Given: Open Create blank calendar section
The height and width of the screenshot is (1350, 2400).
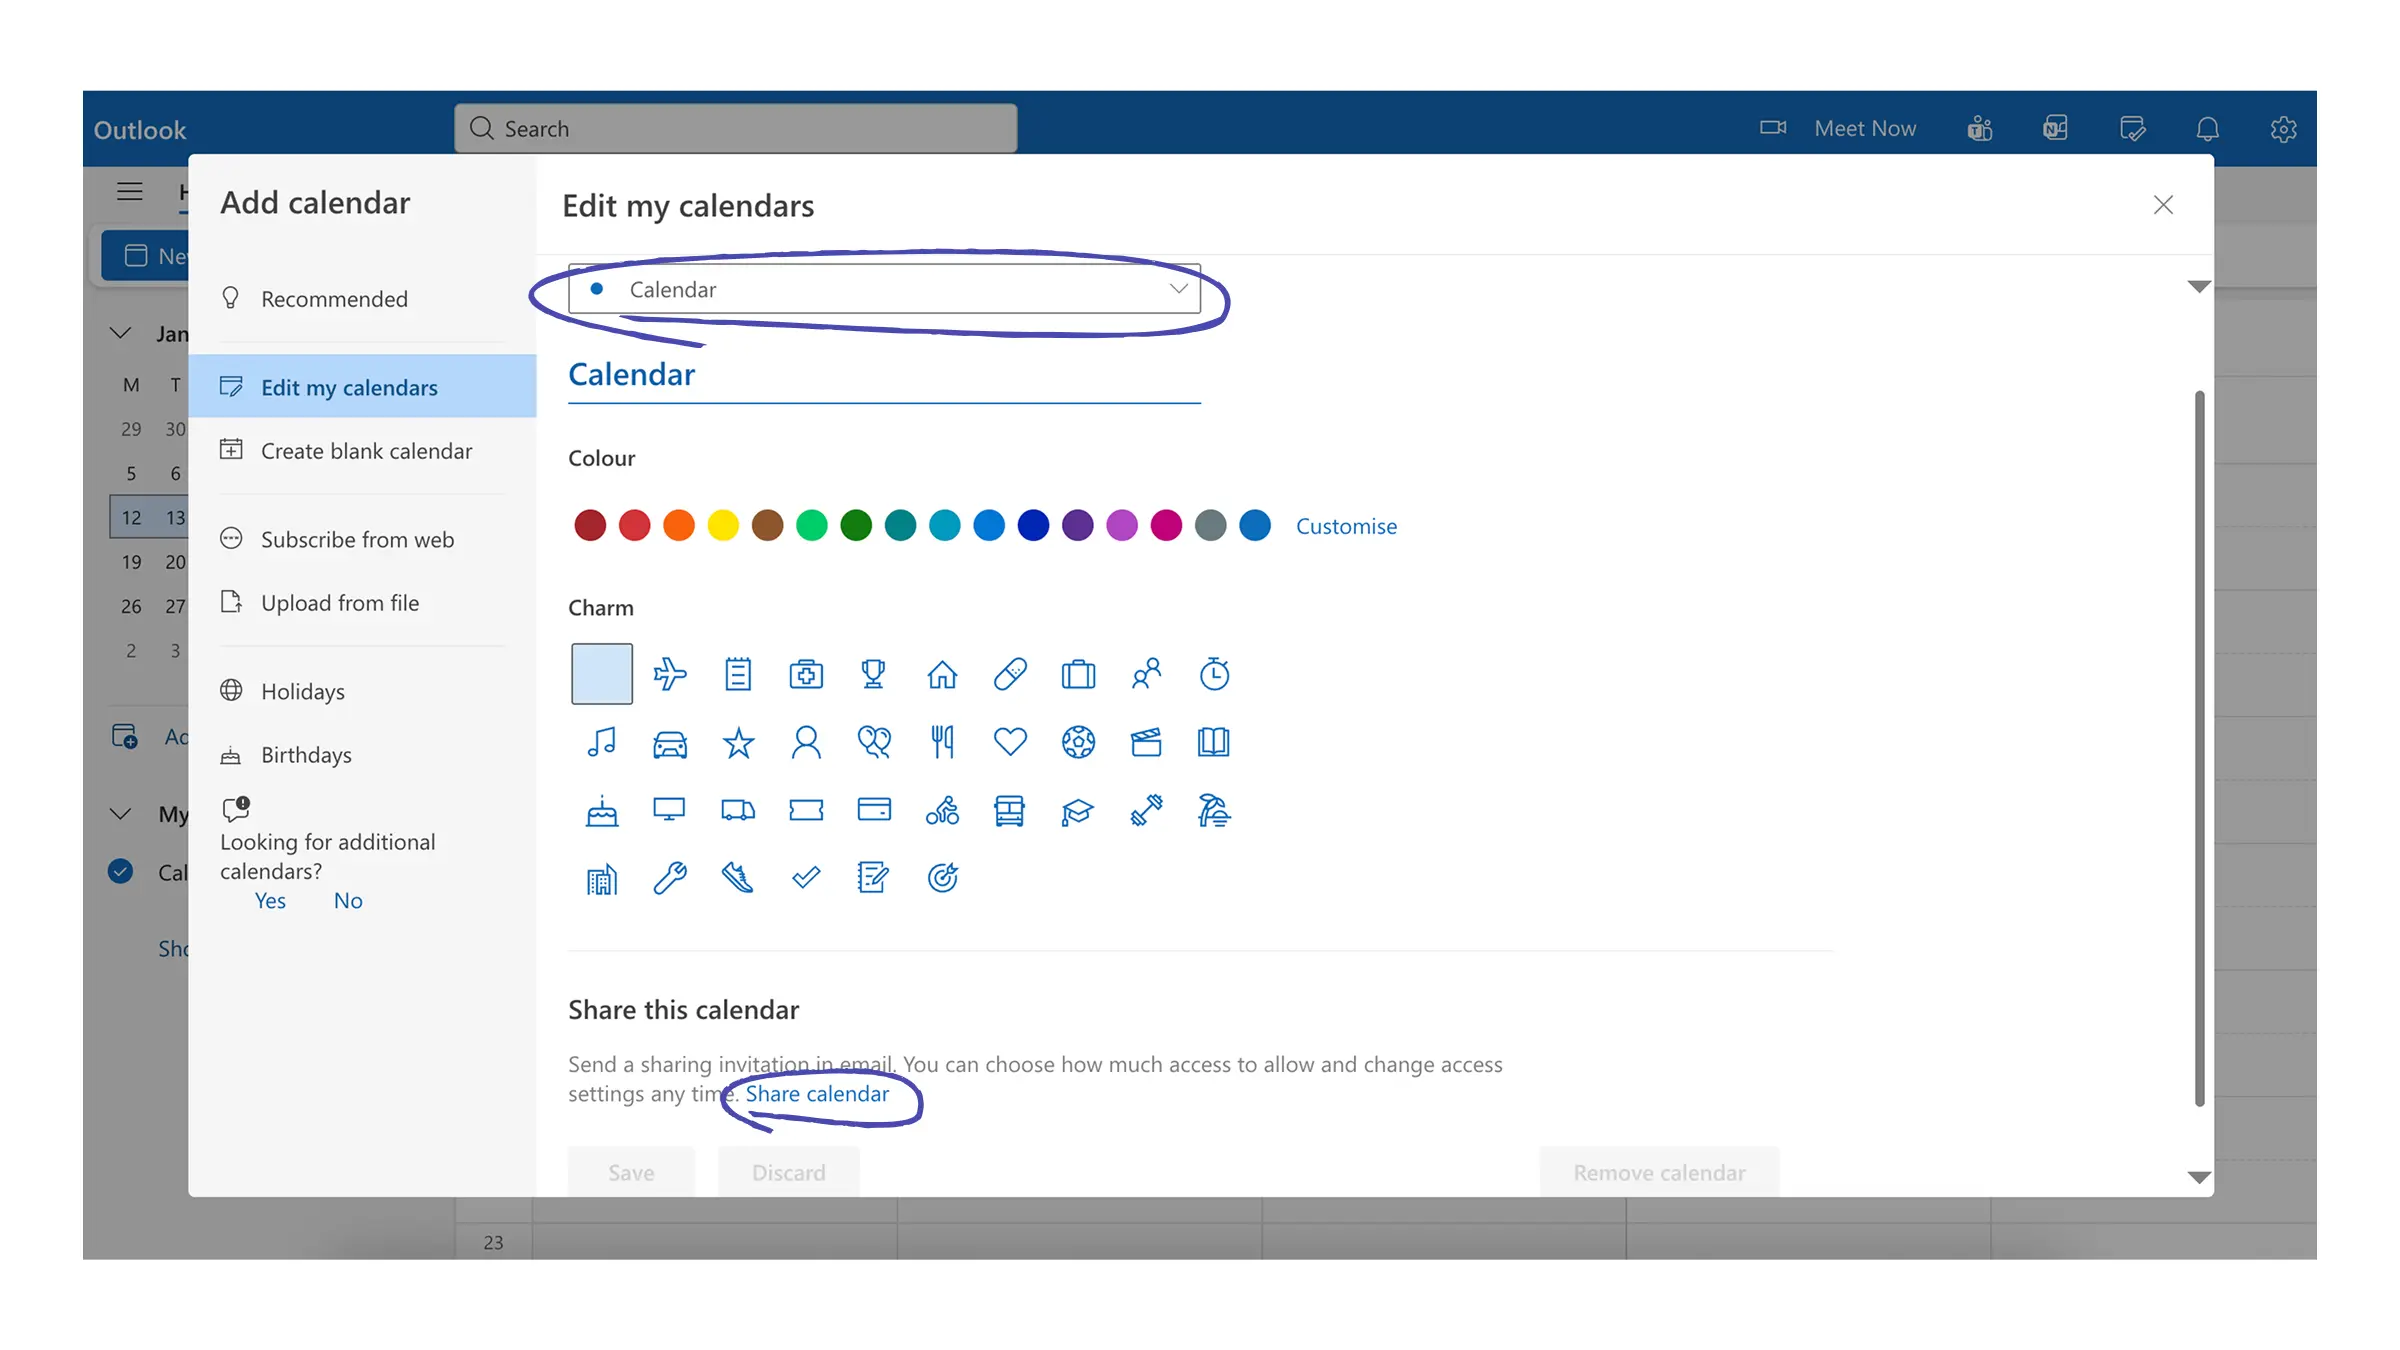Looking at the screenshot, I should point(366,451).
